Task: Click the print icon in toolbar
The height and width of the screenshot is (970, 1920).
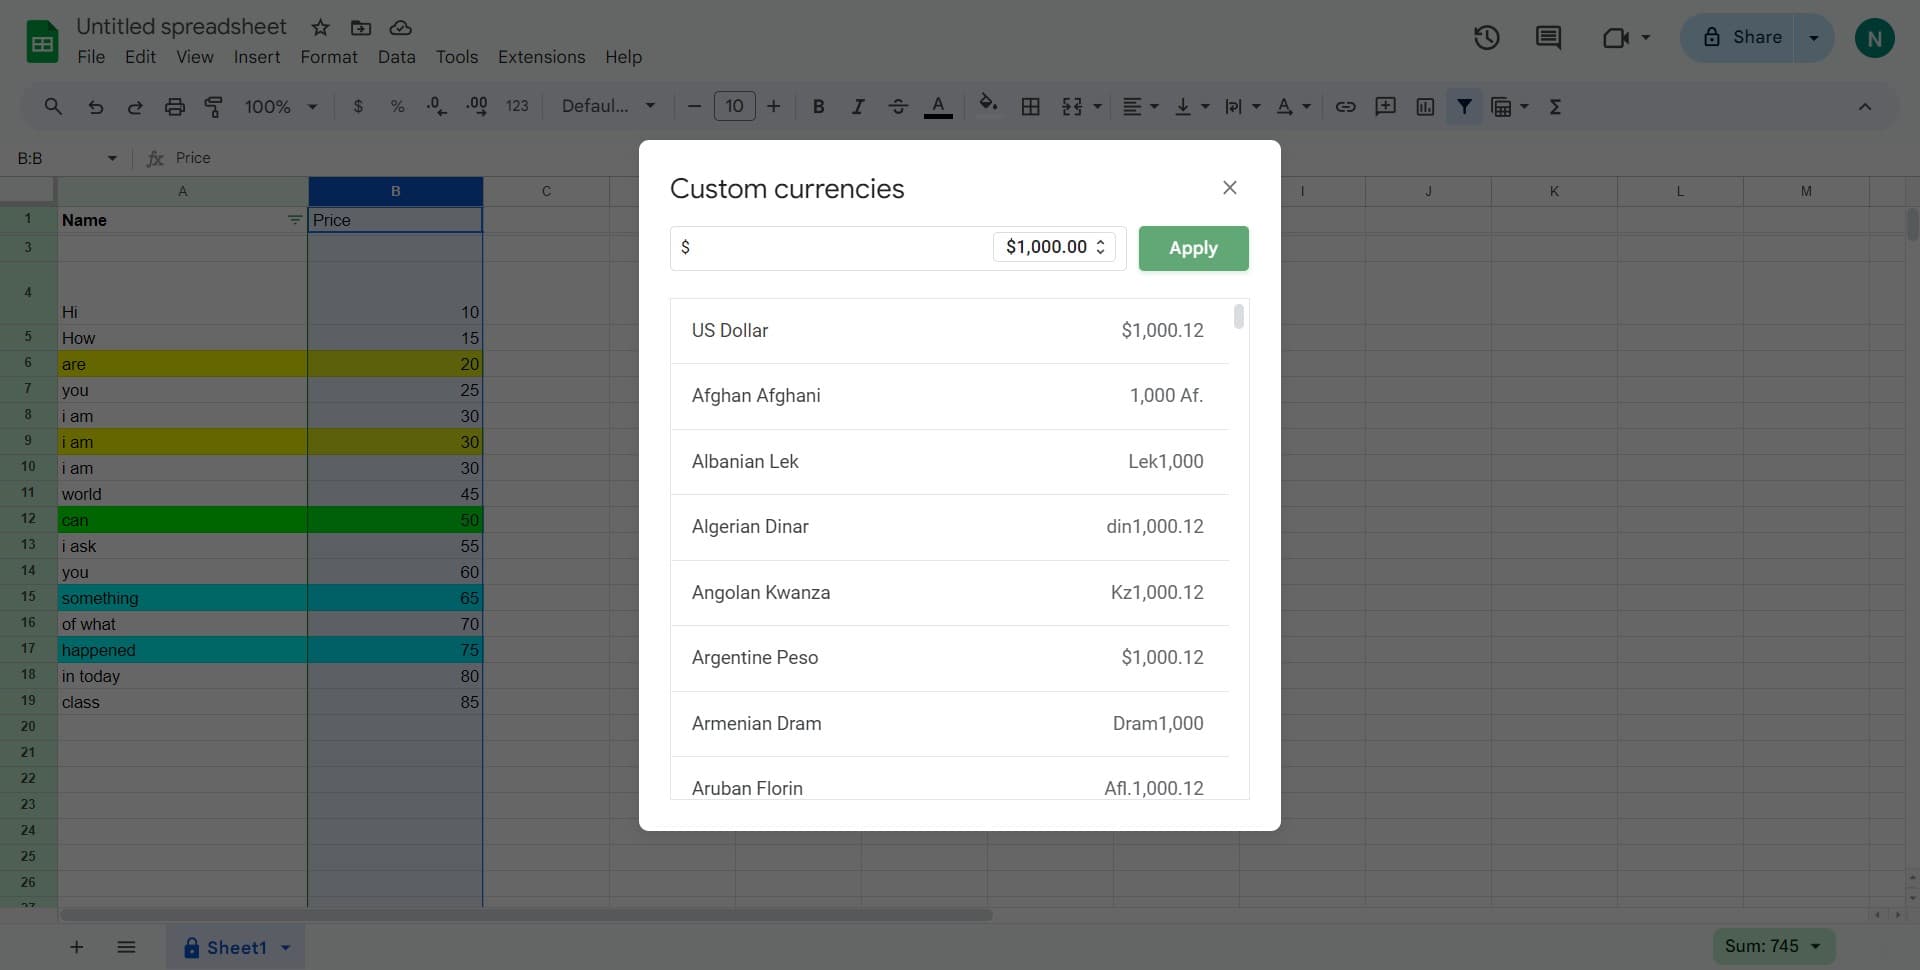Action: coord(174,107)
